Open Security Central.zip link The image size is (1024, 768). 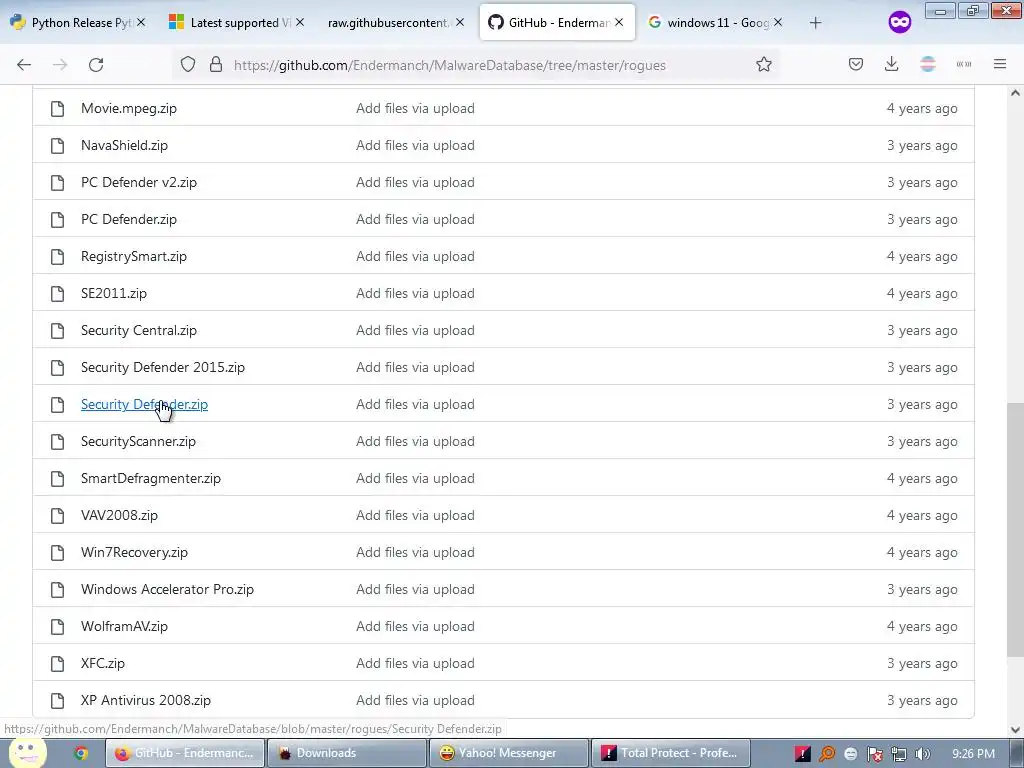(138, 330)
